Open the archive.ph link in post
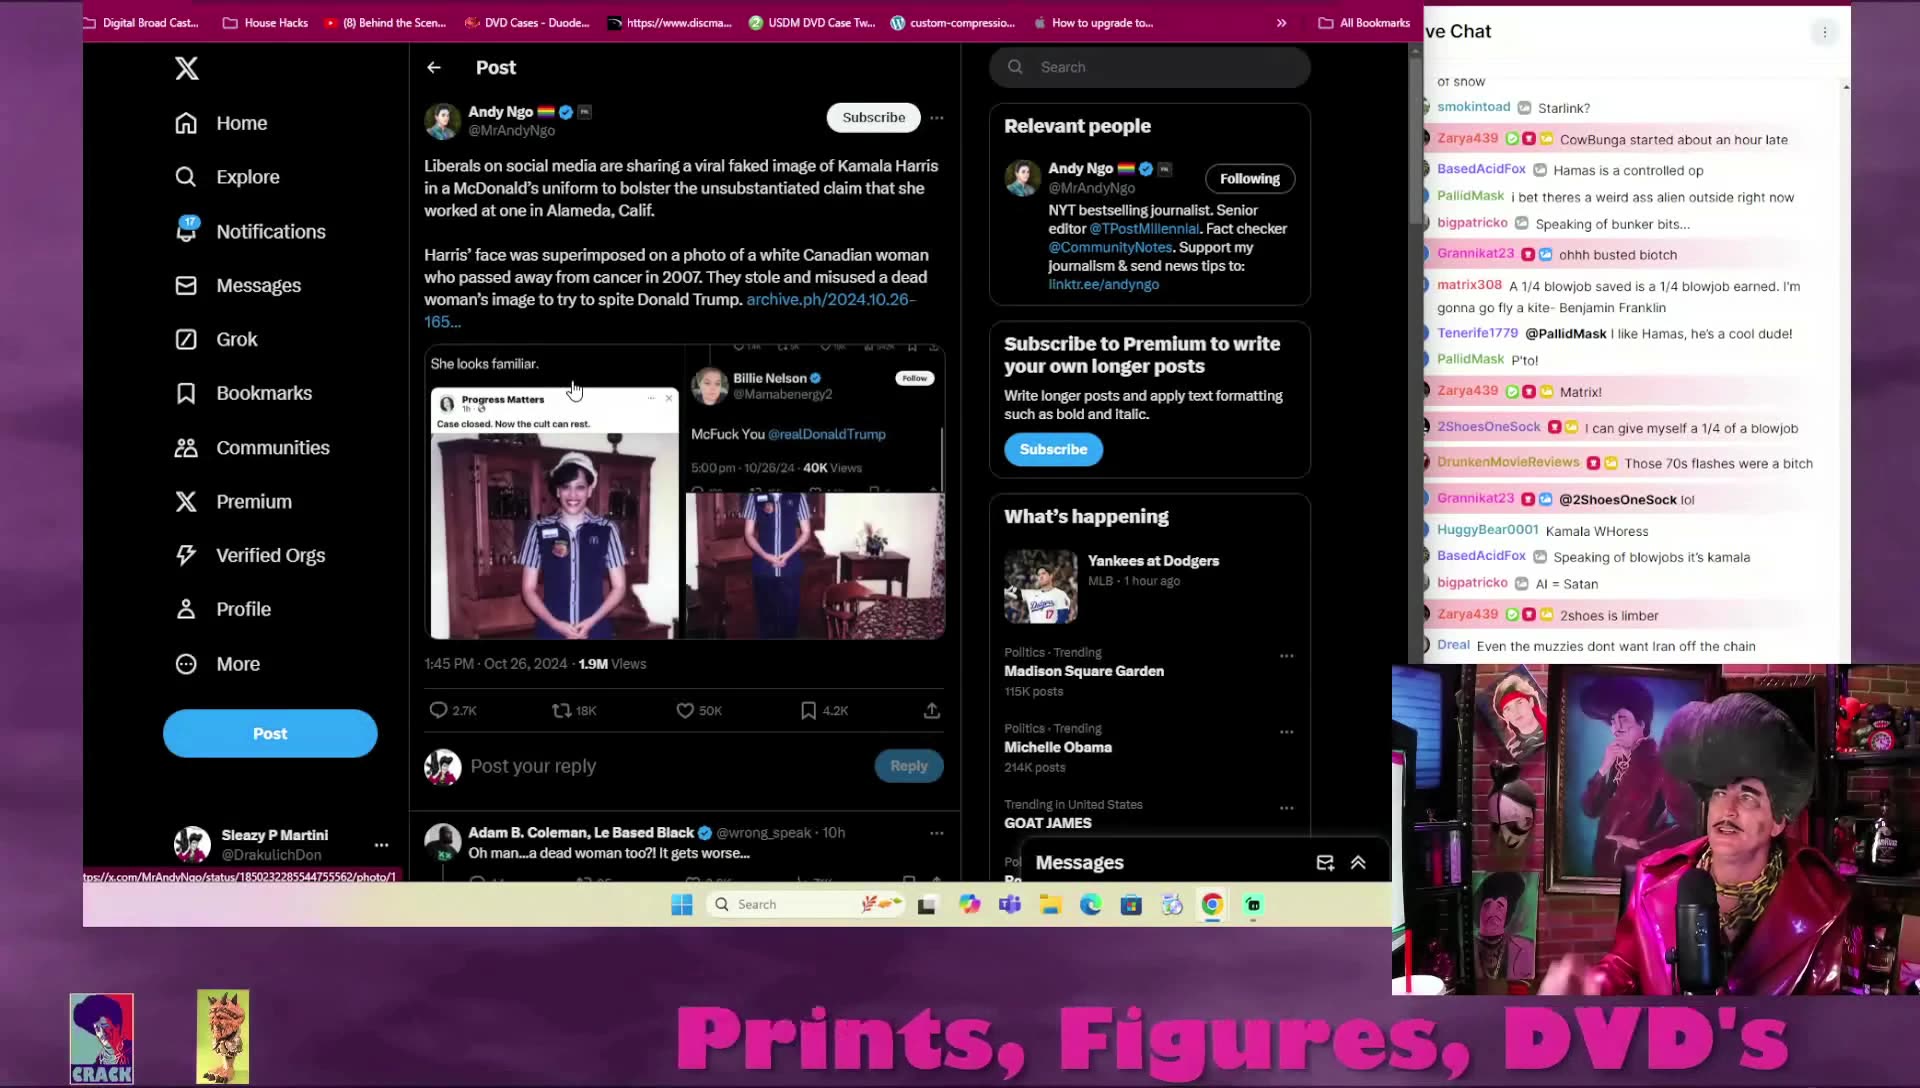This screenshot has height=1088, width=1920. 830,299
